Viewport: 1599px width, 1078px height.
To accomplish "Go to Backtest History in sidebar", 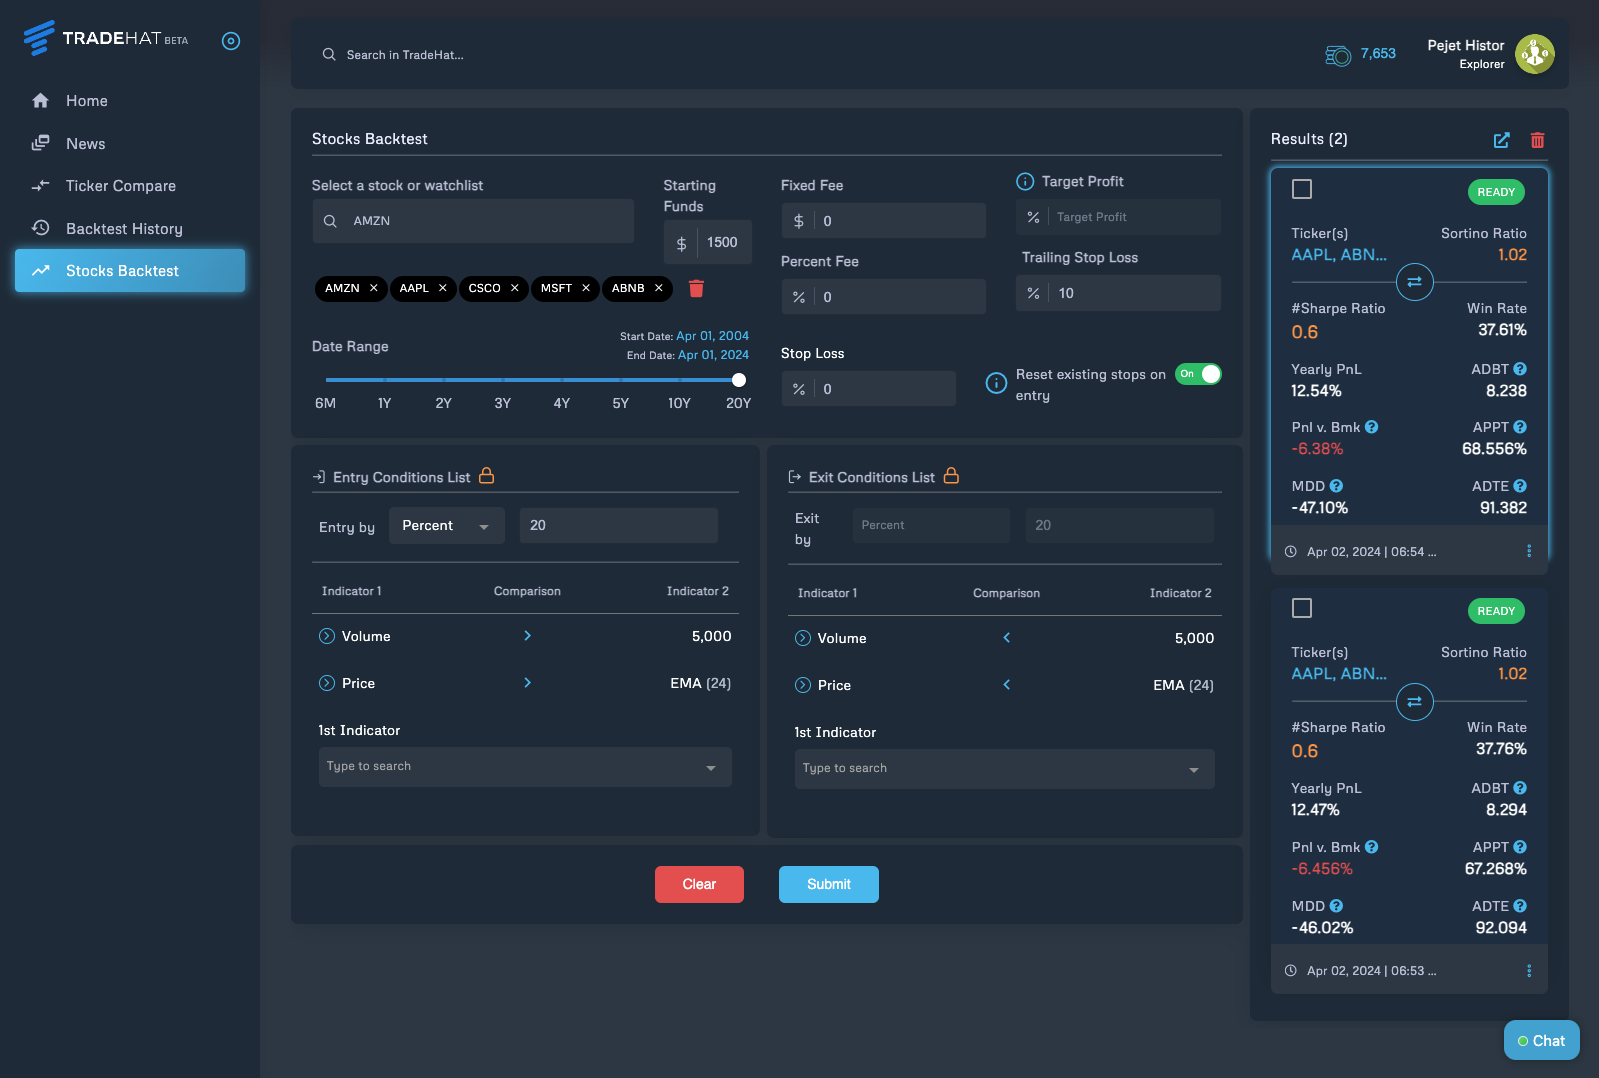I will tap(124, 229).
